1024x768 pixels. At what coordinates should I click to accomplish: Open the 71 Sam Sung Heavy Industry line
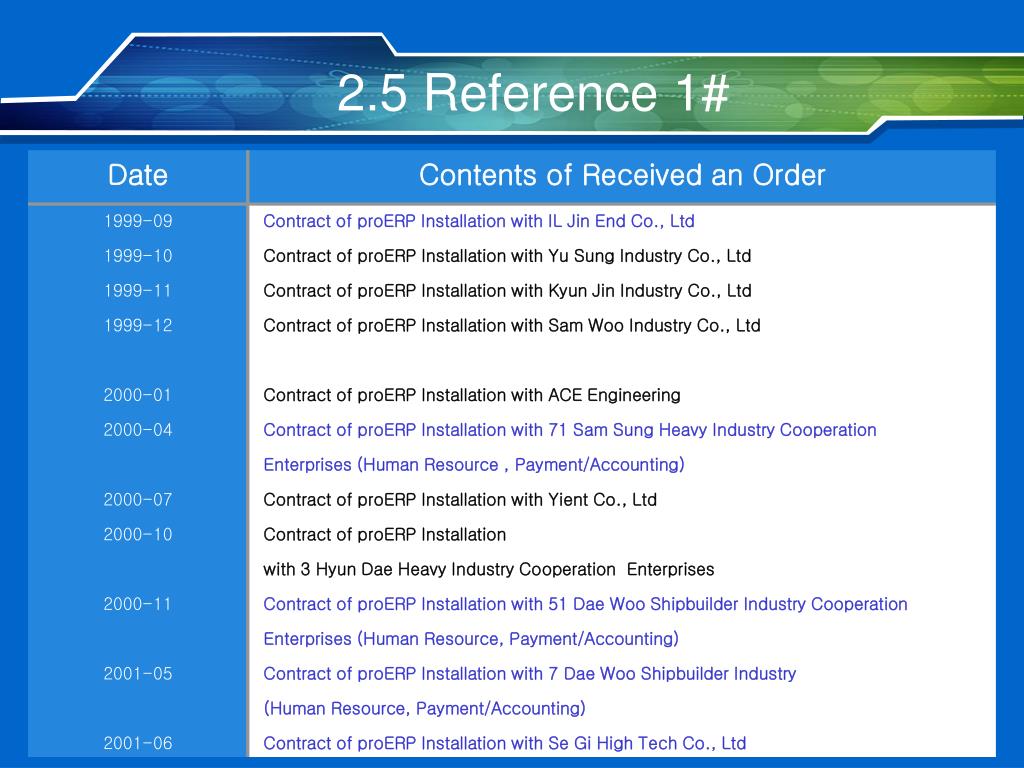[x=570, y=430]
